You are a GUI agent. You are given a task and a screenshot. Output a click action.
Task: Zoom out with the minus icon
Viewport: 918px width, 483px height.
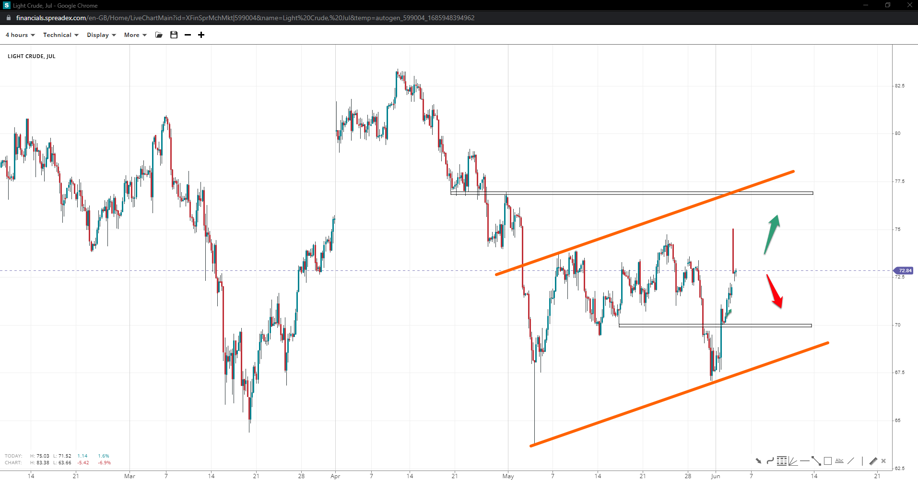tap(187, 35)
